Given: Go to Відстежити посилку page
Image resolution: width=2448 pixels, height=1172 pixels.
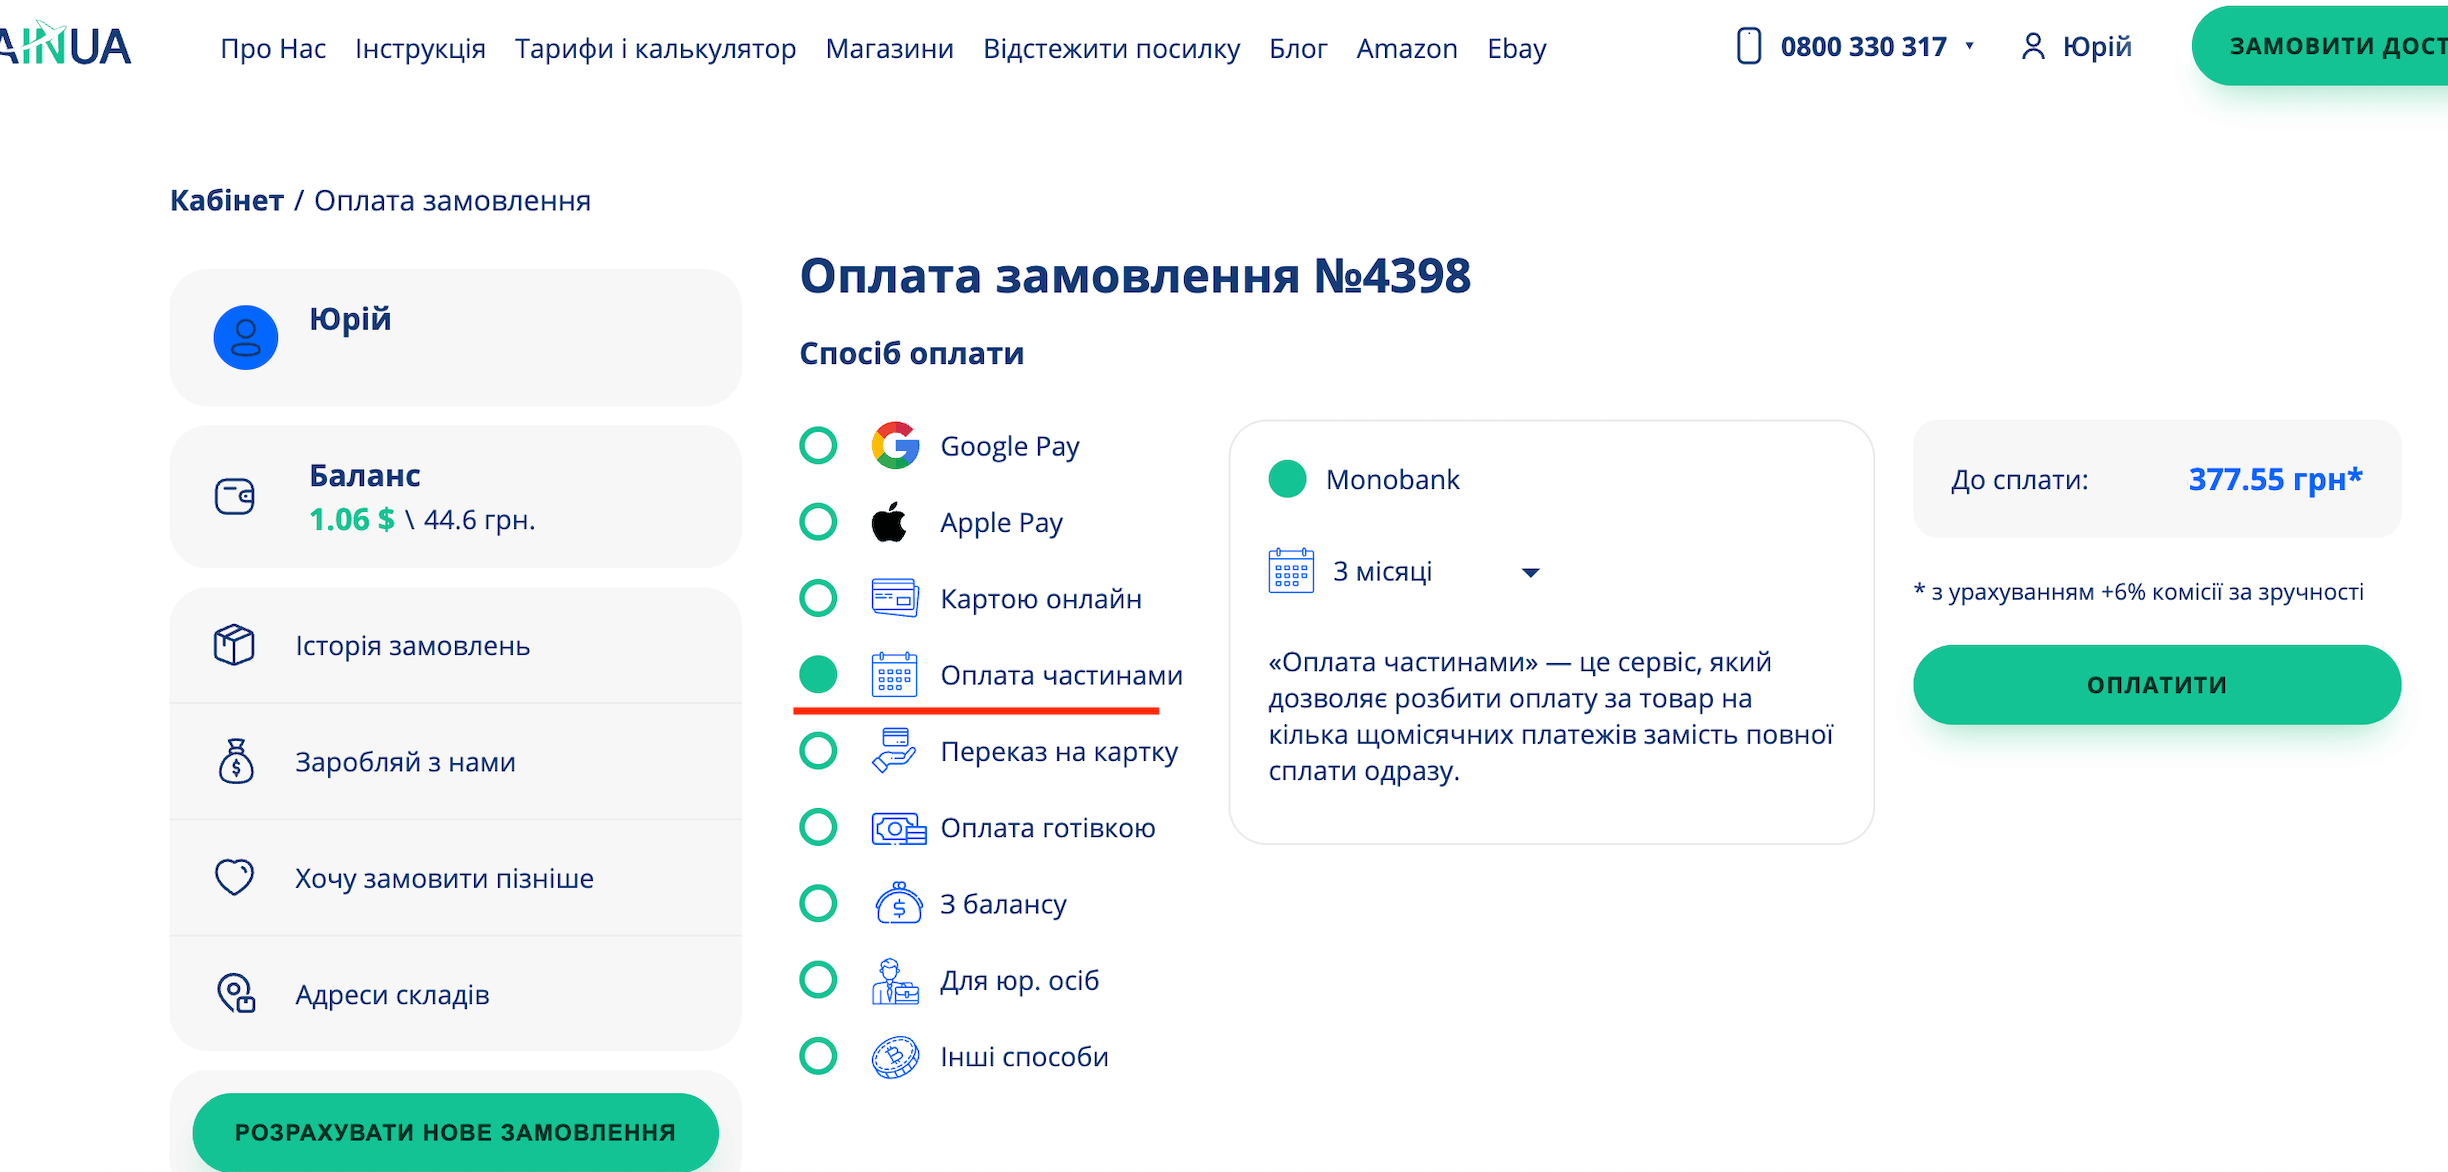Looking at the screenshot, I should click(x=1111, y=49).
